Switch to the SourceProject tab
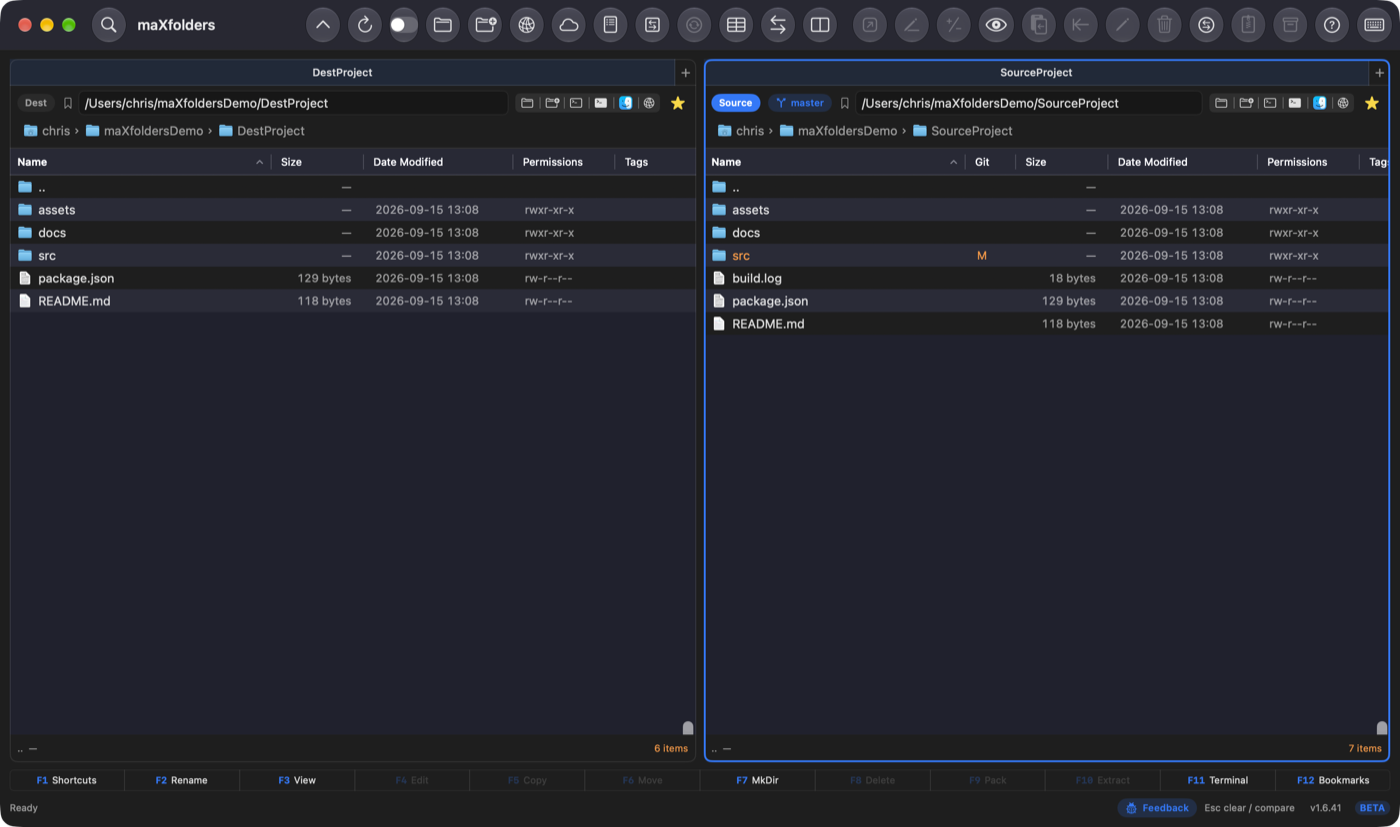 tap(1036, 72)
